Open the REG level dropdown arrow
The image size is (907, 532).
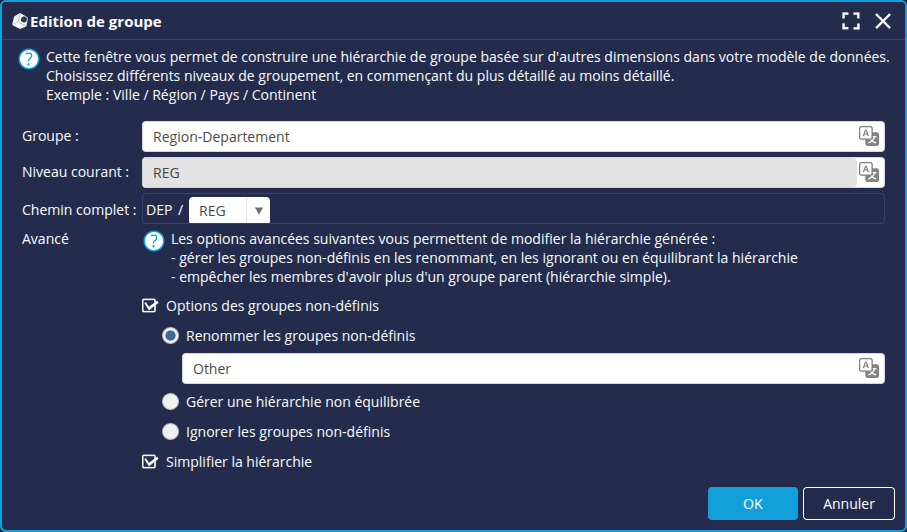click(x=259, y=210)
